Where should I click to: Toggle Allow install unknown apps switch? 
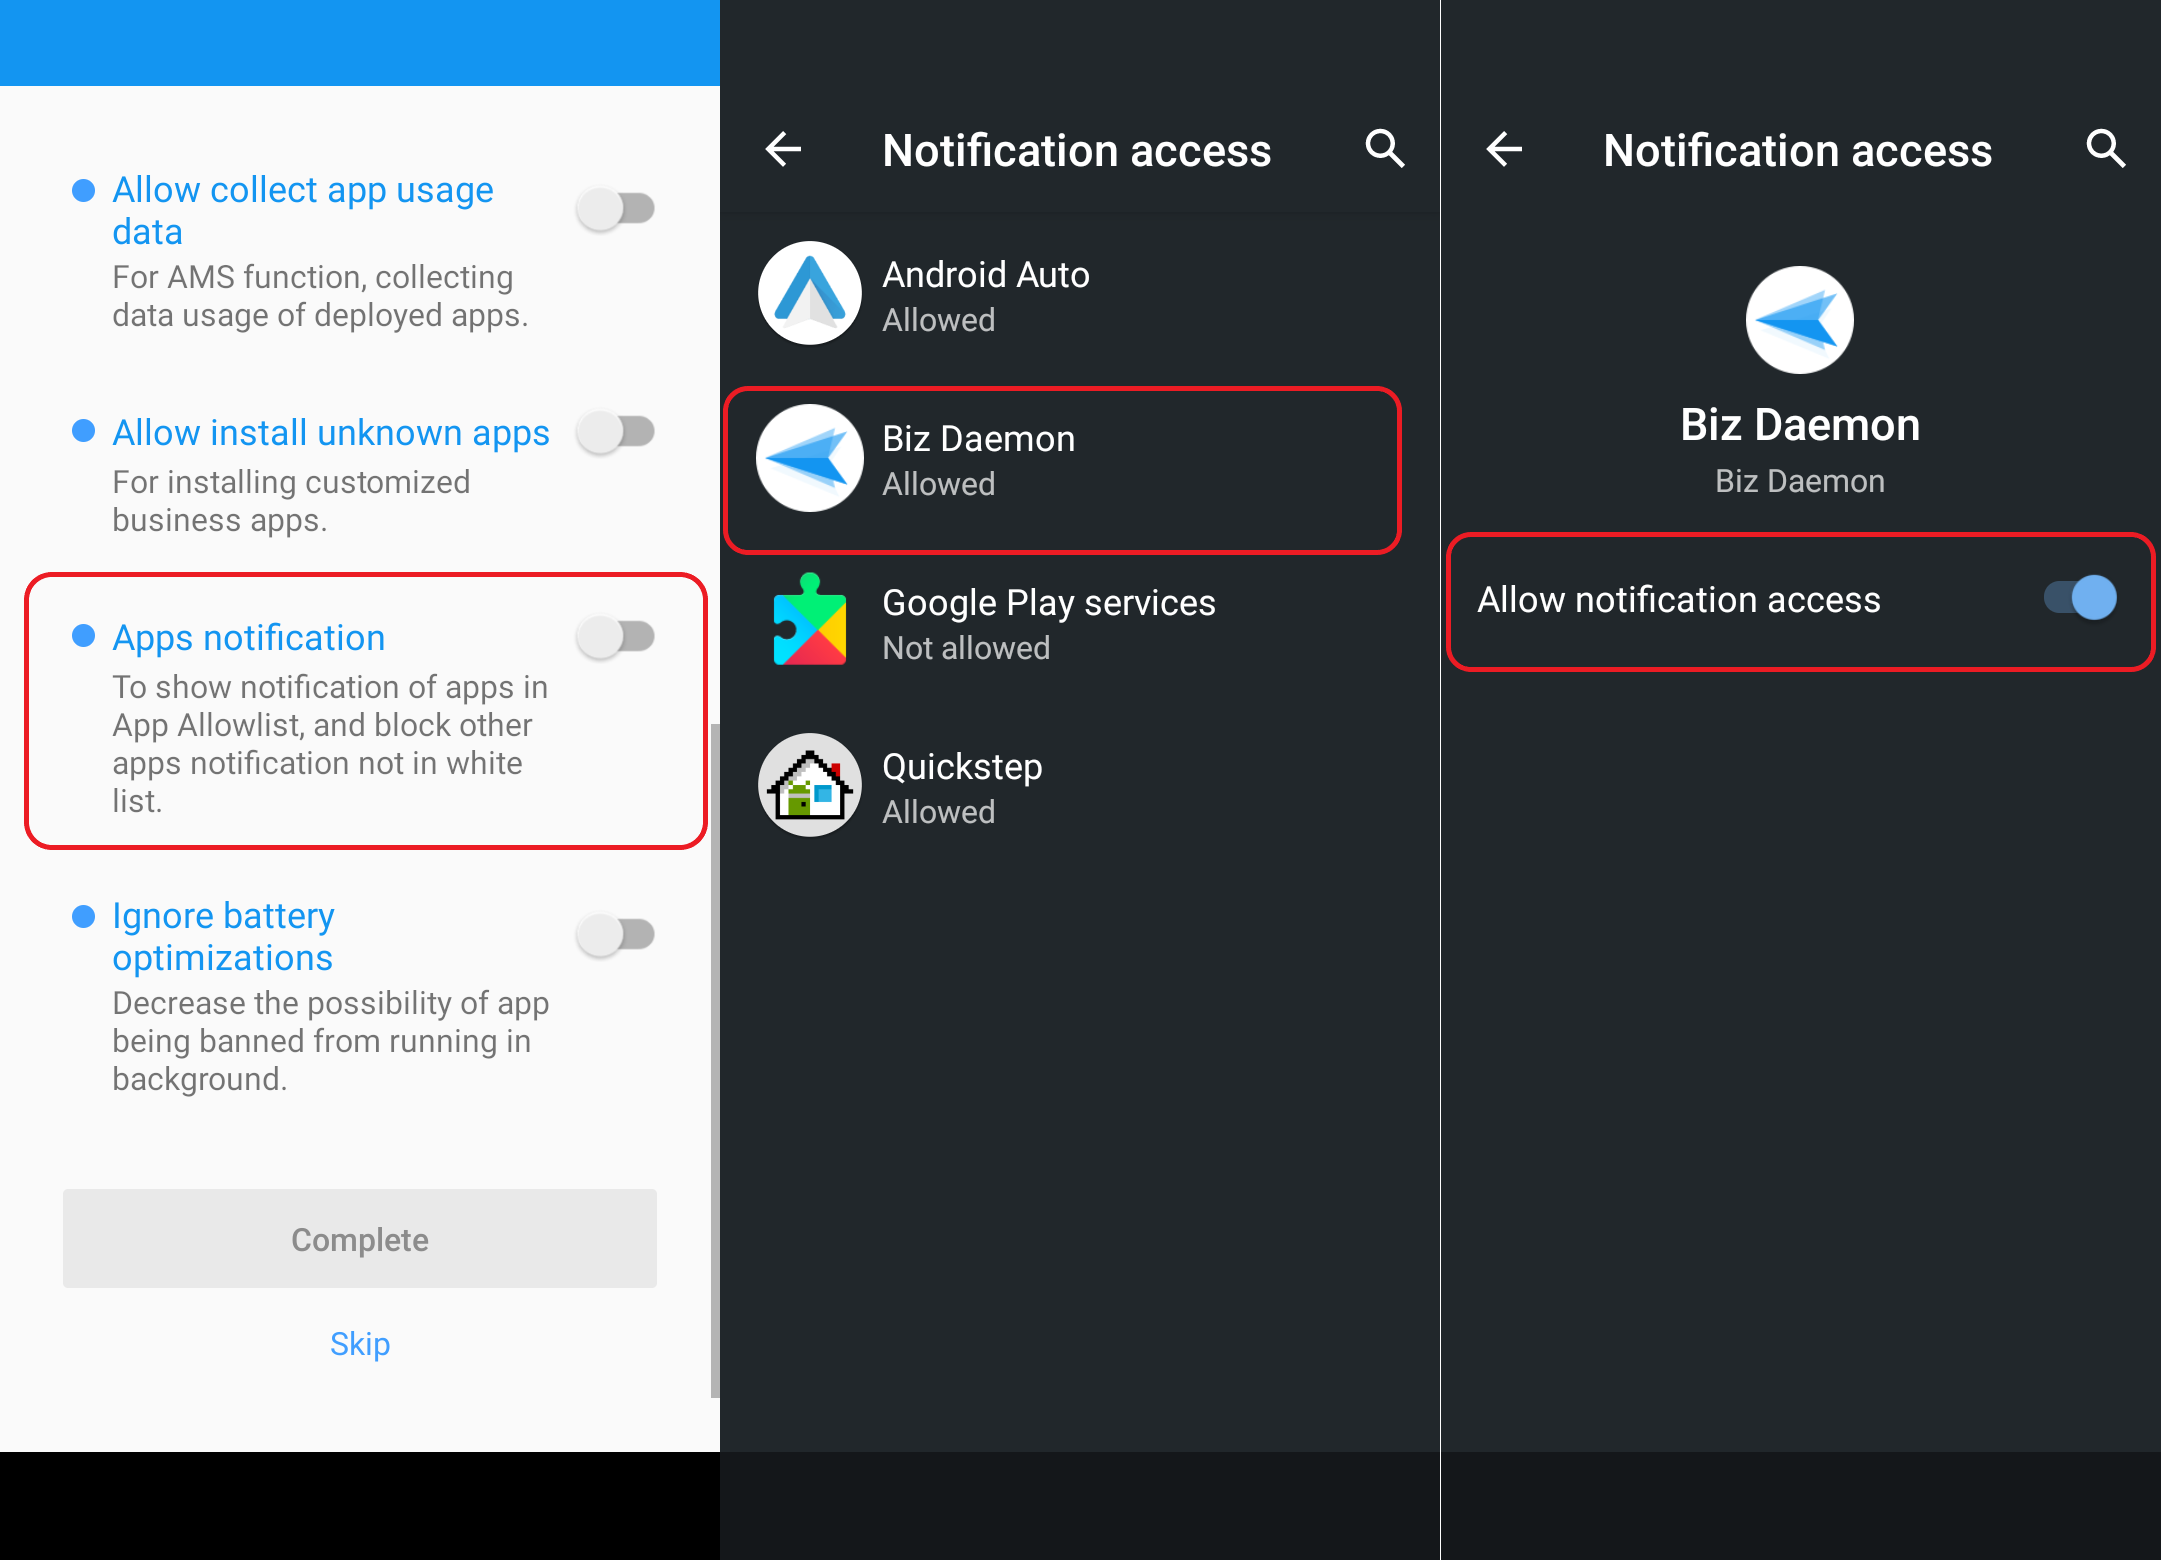click(x=616, y=432)
